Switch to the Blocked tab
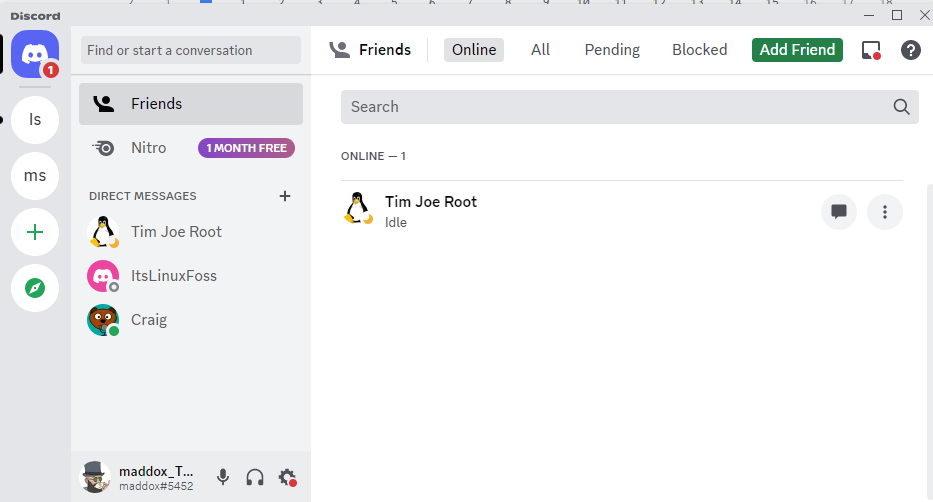 coord(700,50)
